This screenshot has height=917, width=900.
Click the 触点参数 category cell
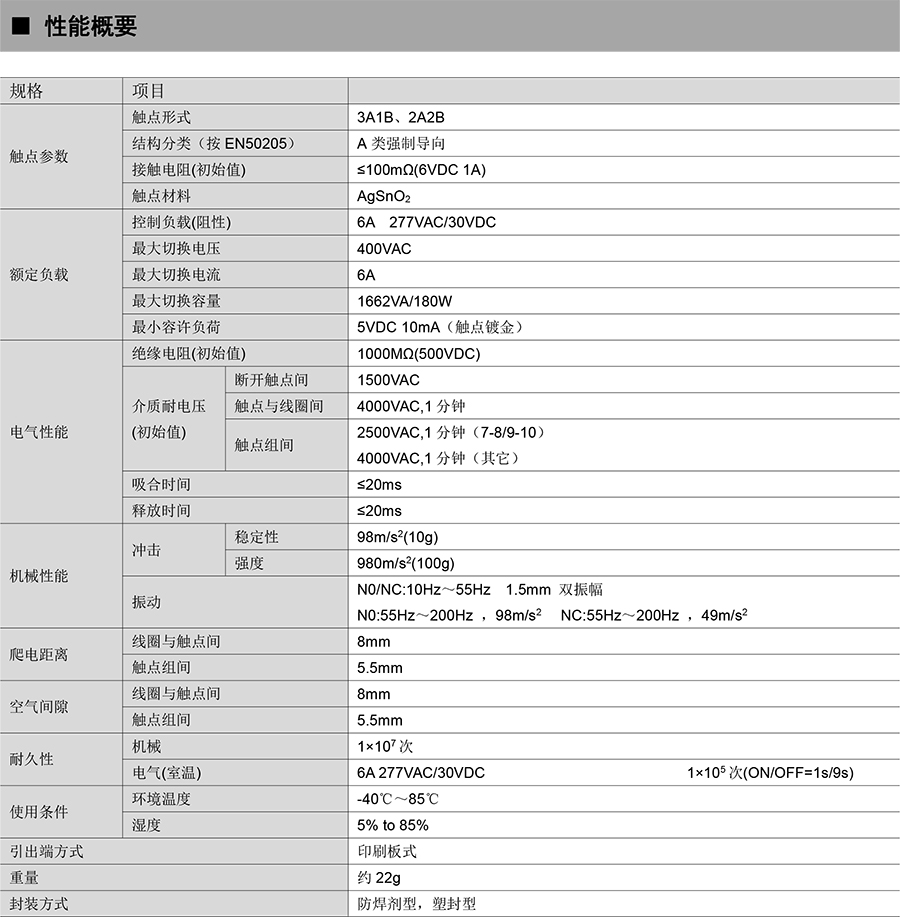click(x=39, y=157)
